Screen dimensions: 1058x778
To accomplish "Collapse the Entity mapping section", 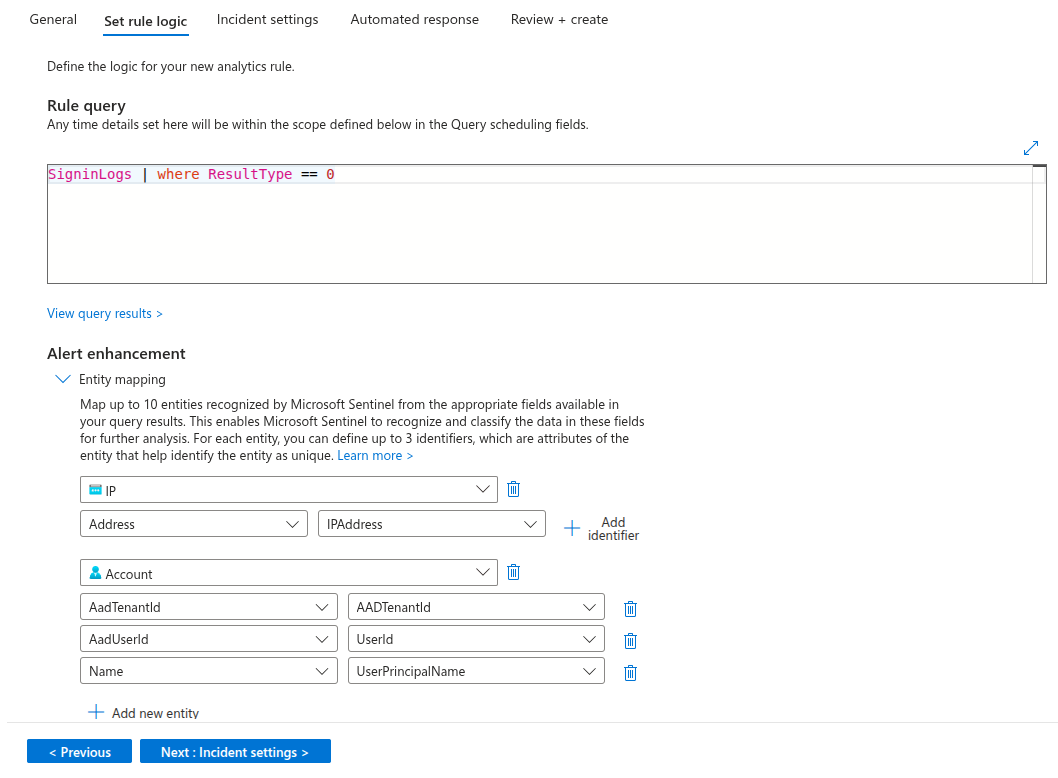I will tap(63, 379).
